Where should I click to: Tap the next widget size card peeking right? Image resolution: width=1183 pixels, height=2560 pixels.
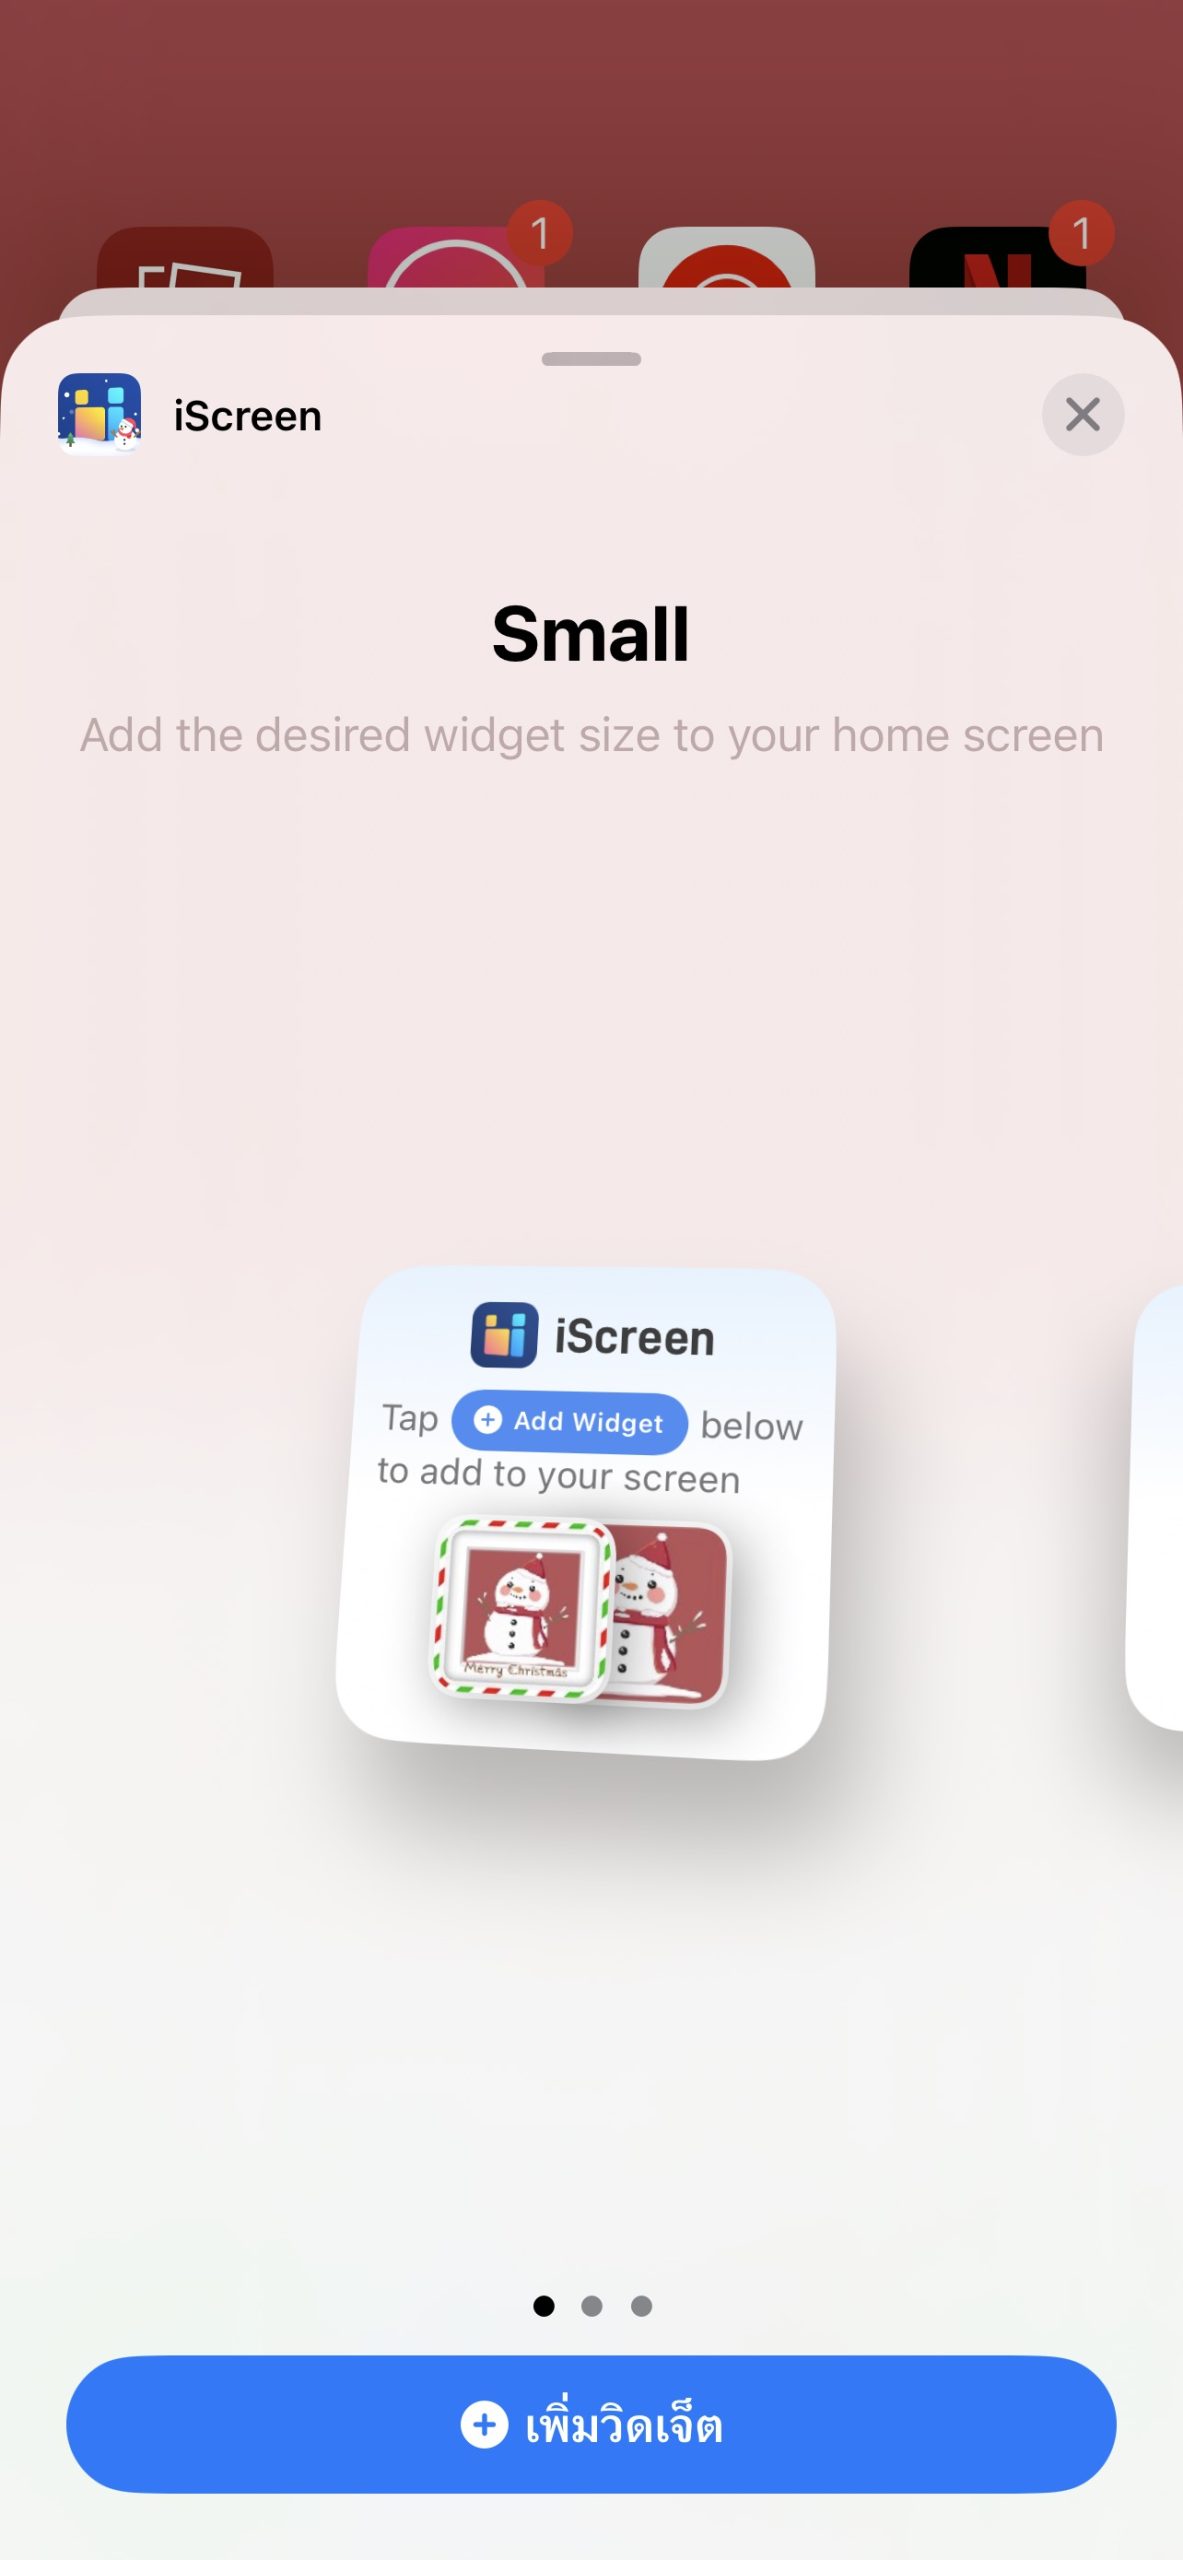pos(1155,1508)
